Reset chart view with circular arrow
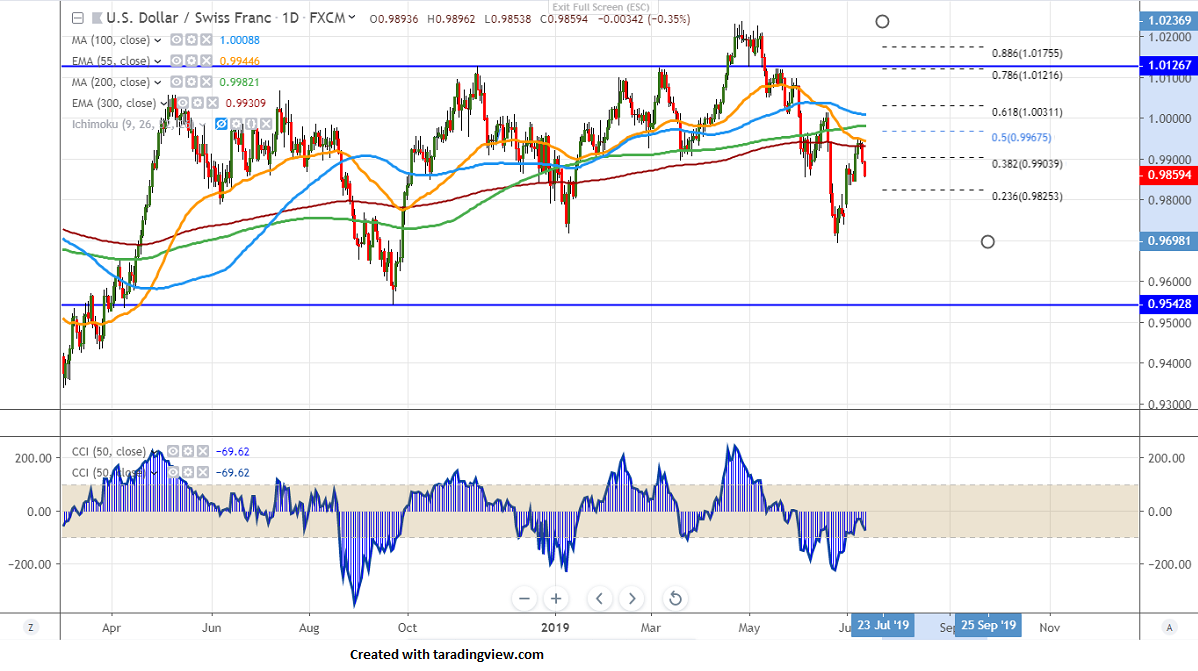Screen dimensions: 1198x671 pyautogui.click(x=675, y=599)
